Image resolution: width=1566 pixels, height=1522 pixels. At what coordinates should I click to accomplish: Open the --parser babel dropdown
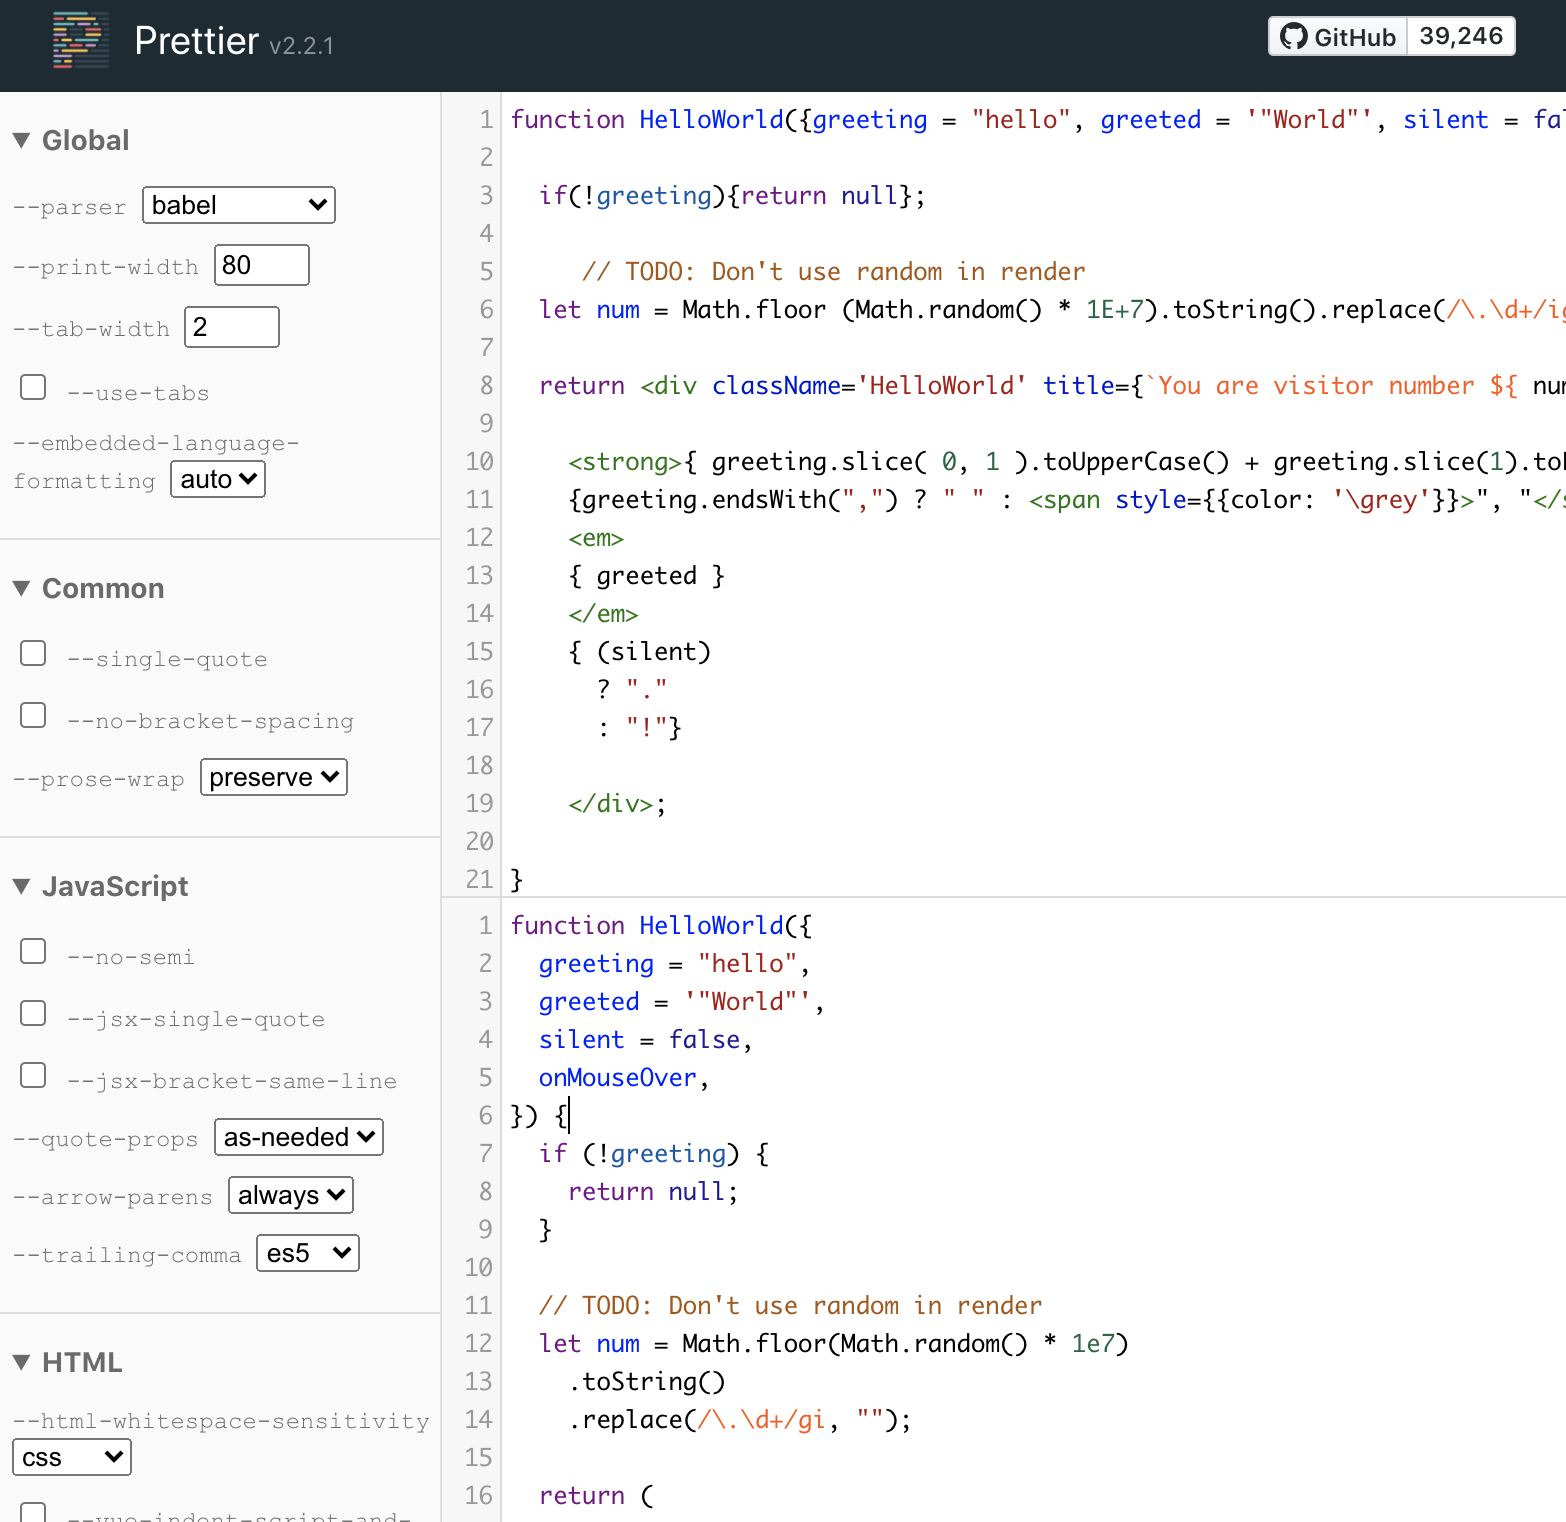(239, 206)
